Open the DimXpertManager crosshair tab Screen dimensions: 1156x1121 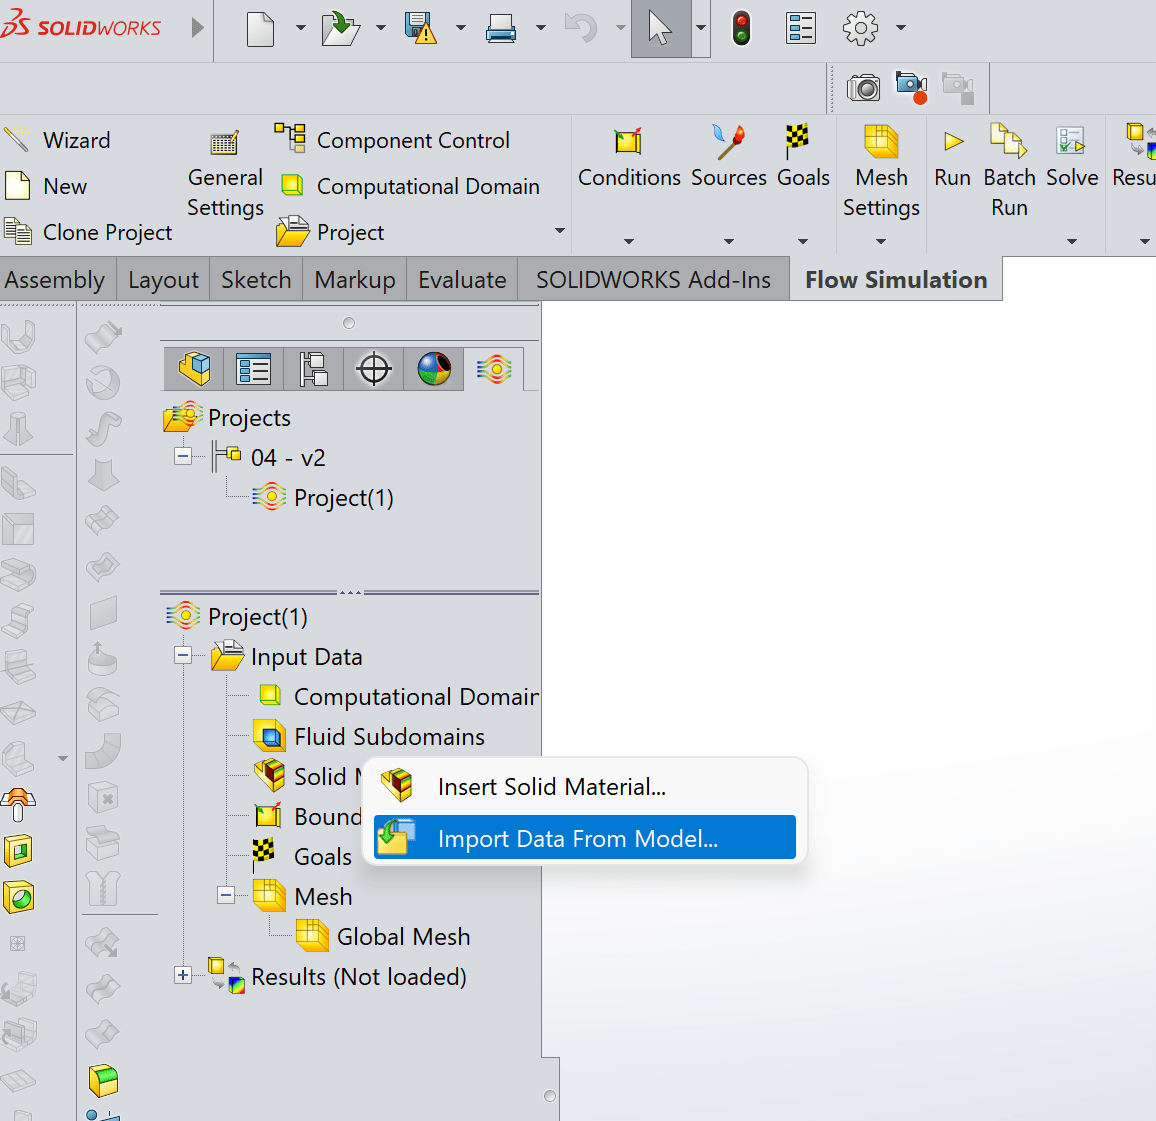click(374, 369)
